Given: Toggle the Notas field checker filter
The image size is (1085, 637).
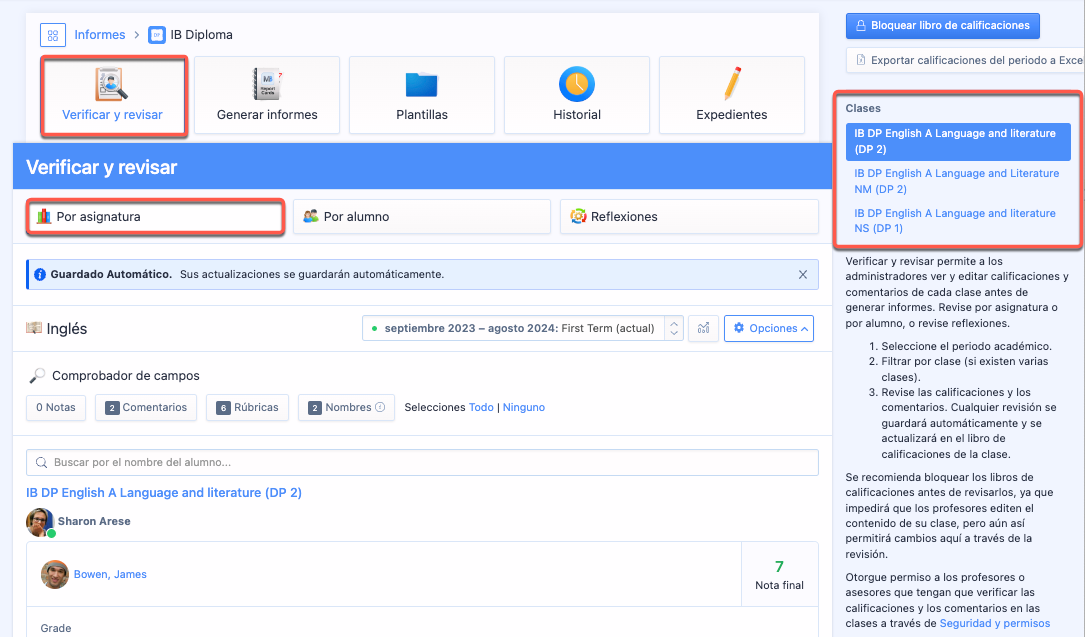Looking at the screenshot, I should click(x=55, y=408).
